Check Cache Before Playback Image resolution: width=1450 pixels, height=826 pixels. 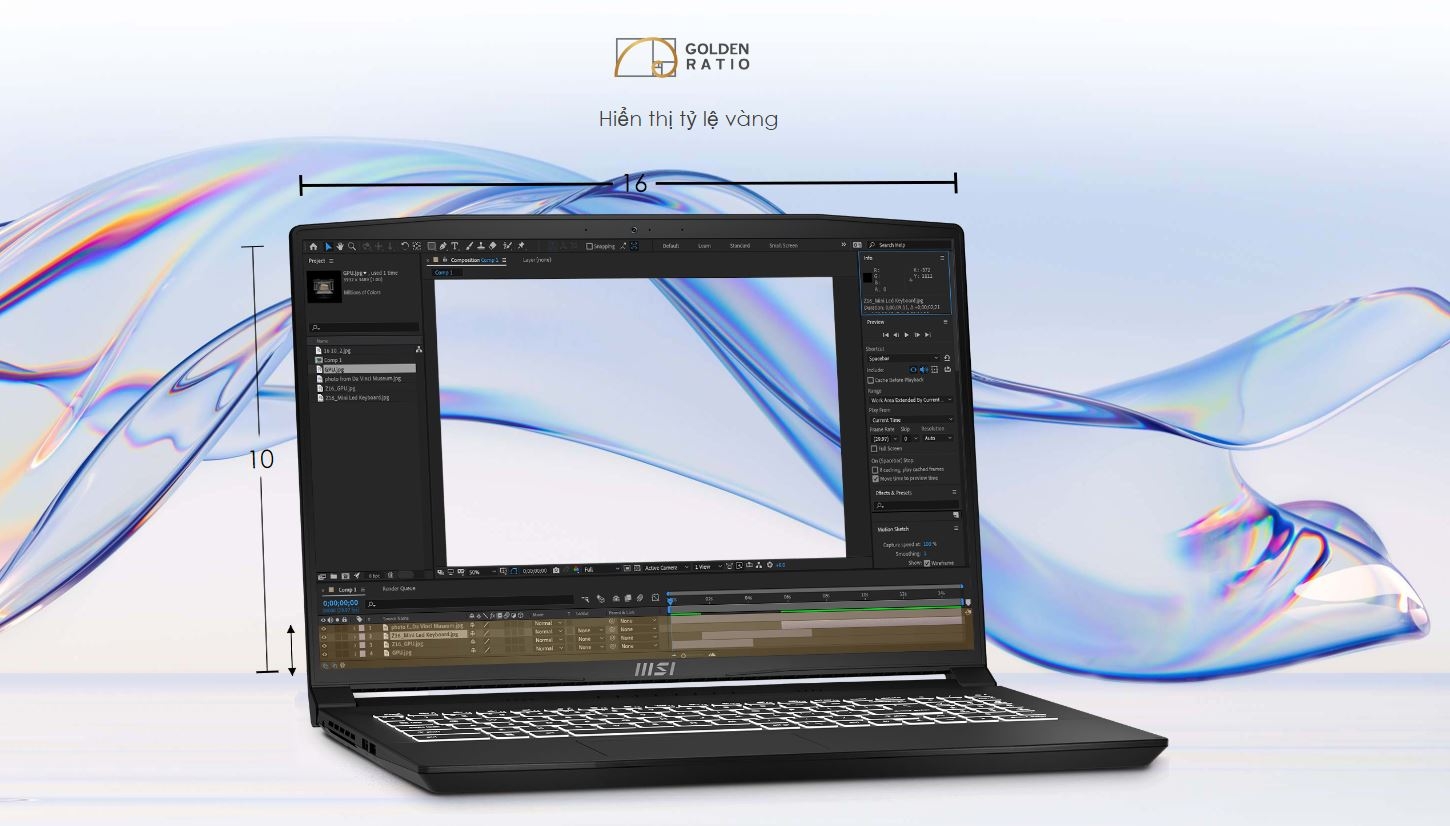pyautogui.click(x=870, y=380)
